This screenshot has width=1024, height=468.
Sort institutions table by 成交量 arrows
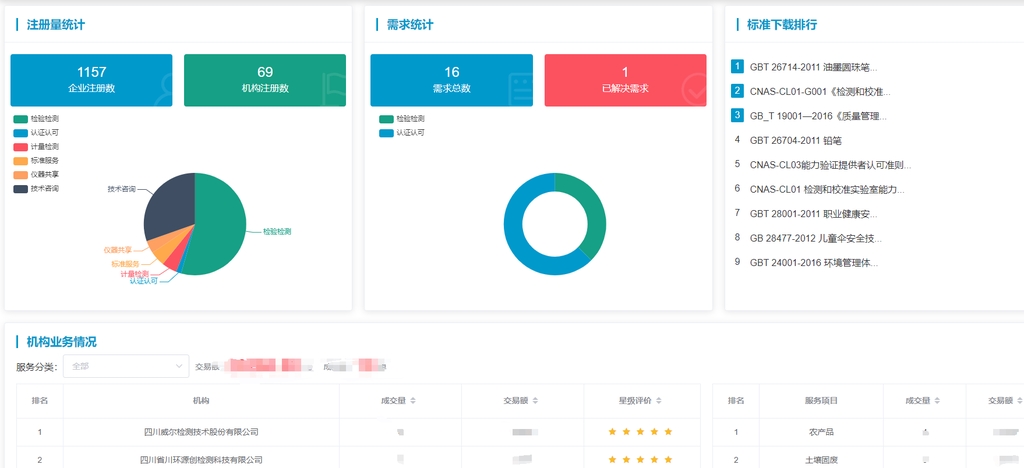[x=413, y=401]
